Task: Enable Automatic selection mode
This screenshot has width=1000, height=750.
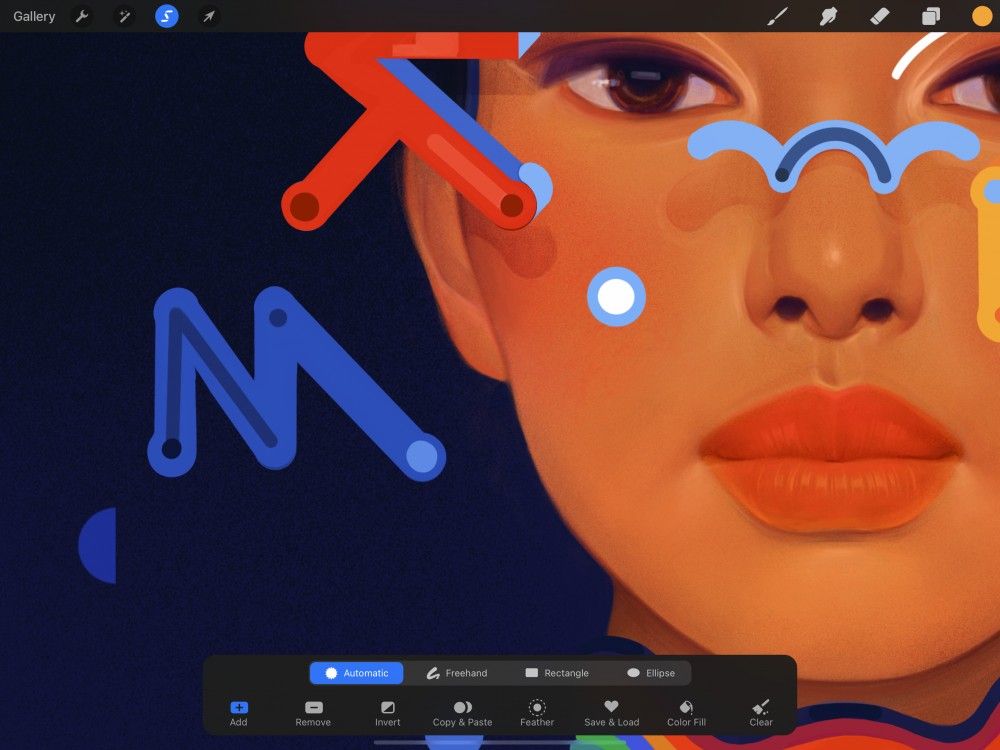Action: [356, 672]
